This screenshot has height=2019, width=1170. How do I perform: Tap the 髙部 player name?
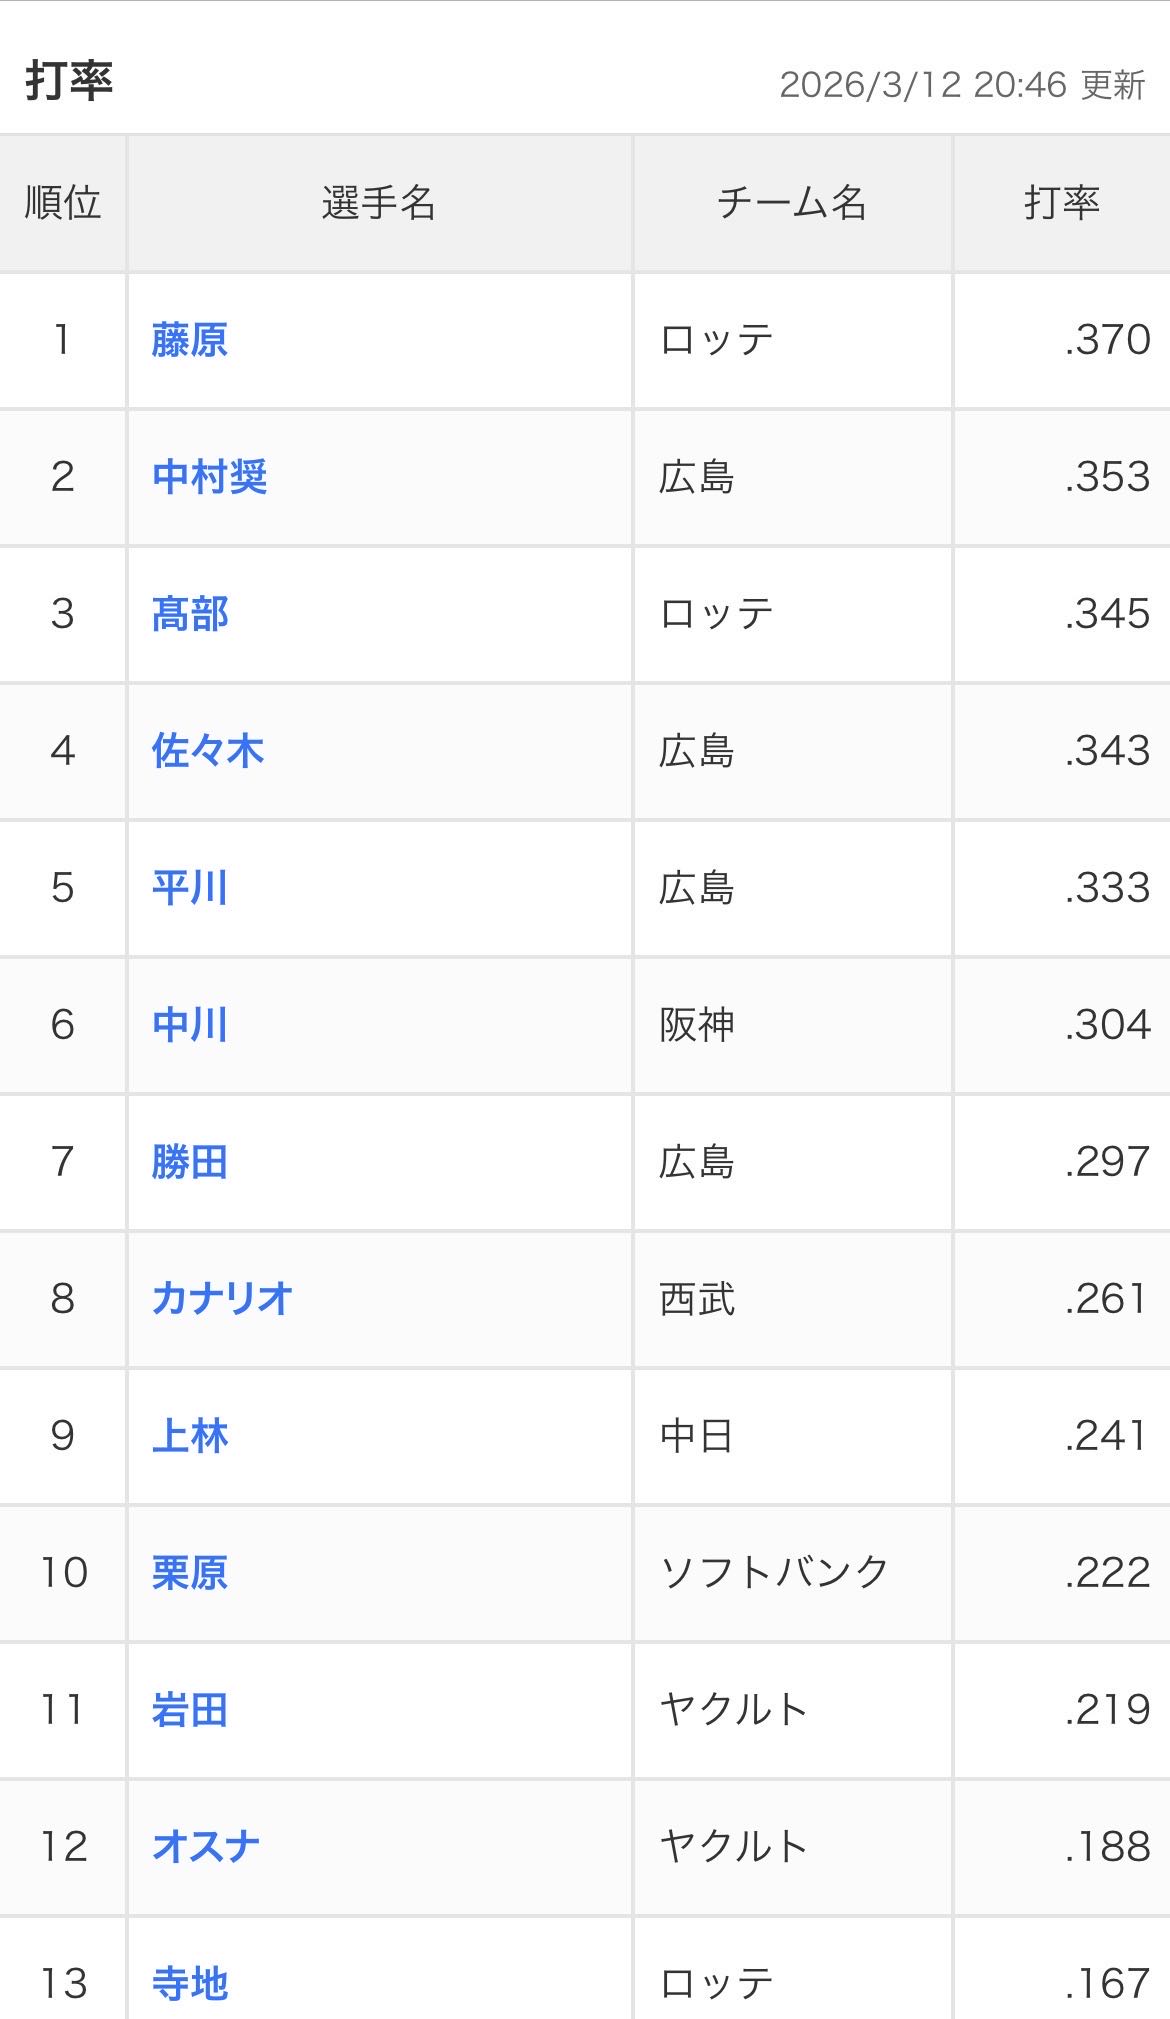click(x=189, y=614)
